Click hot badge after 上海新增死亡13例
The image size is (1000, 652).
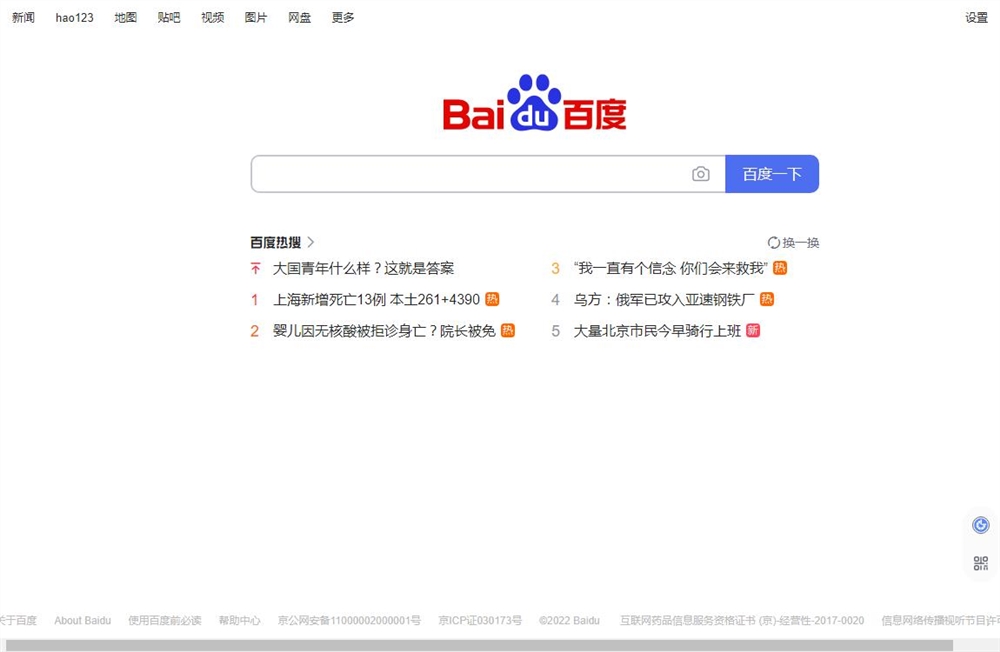pyautogui.click(x=492, y=299)
